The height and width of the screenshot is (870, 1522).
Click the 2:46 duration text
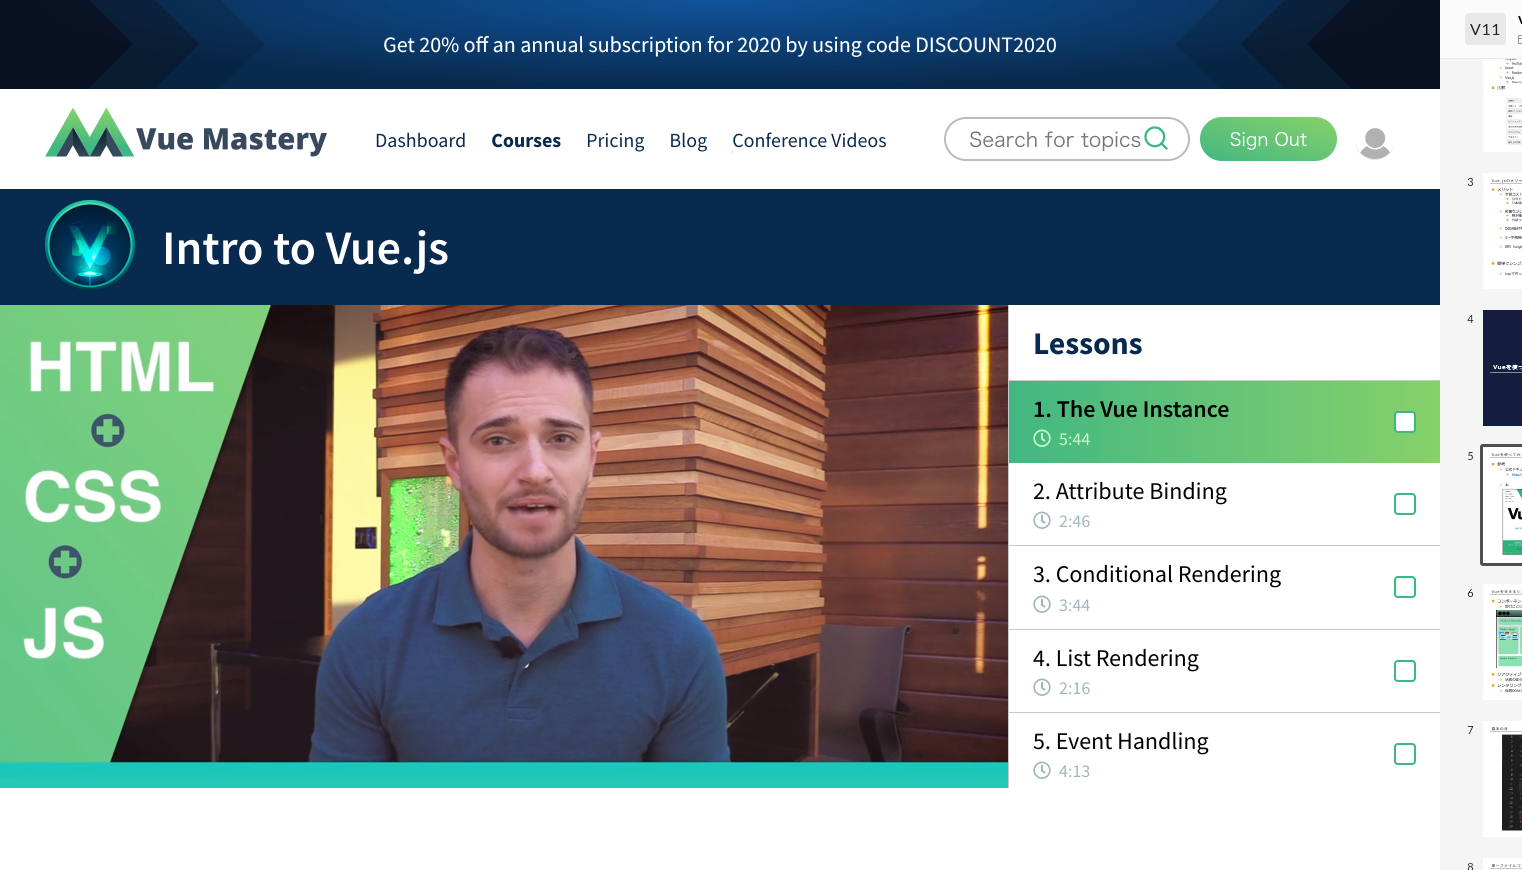1074,521
